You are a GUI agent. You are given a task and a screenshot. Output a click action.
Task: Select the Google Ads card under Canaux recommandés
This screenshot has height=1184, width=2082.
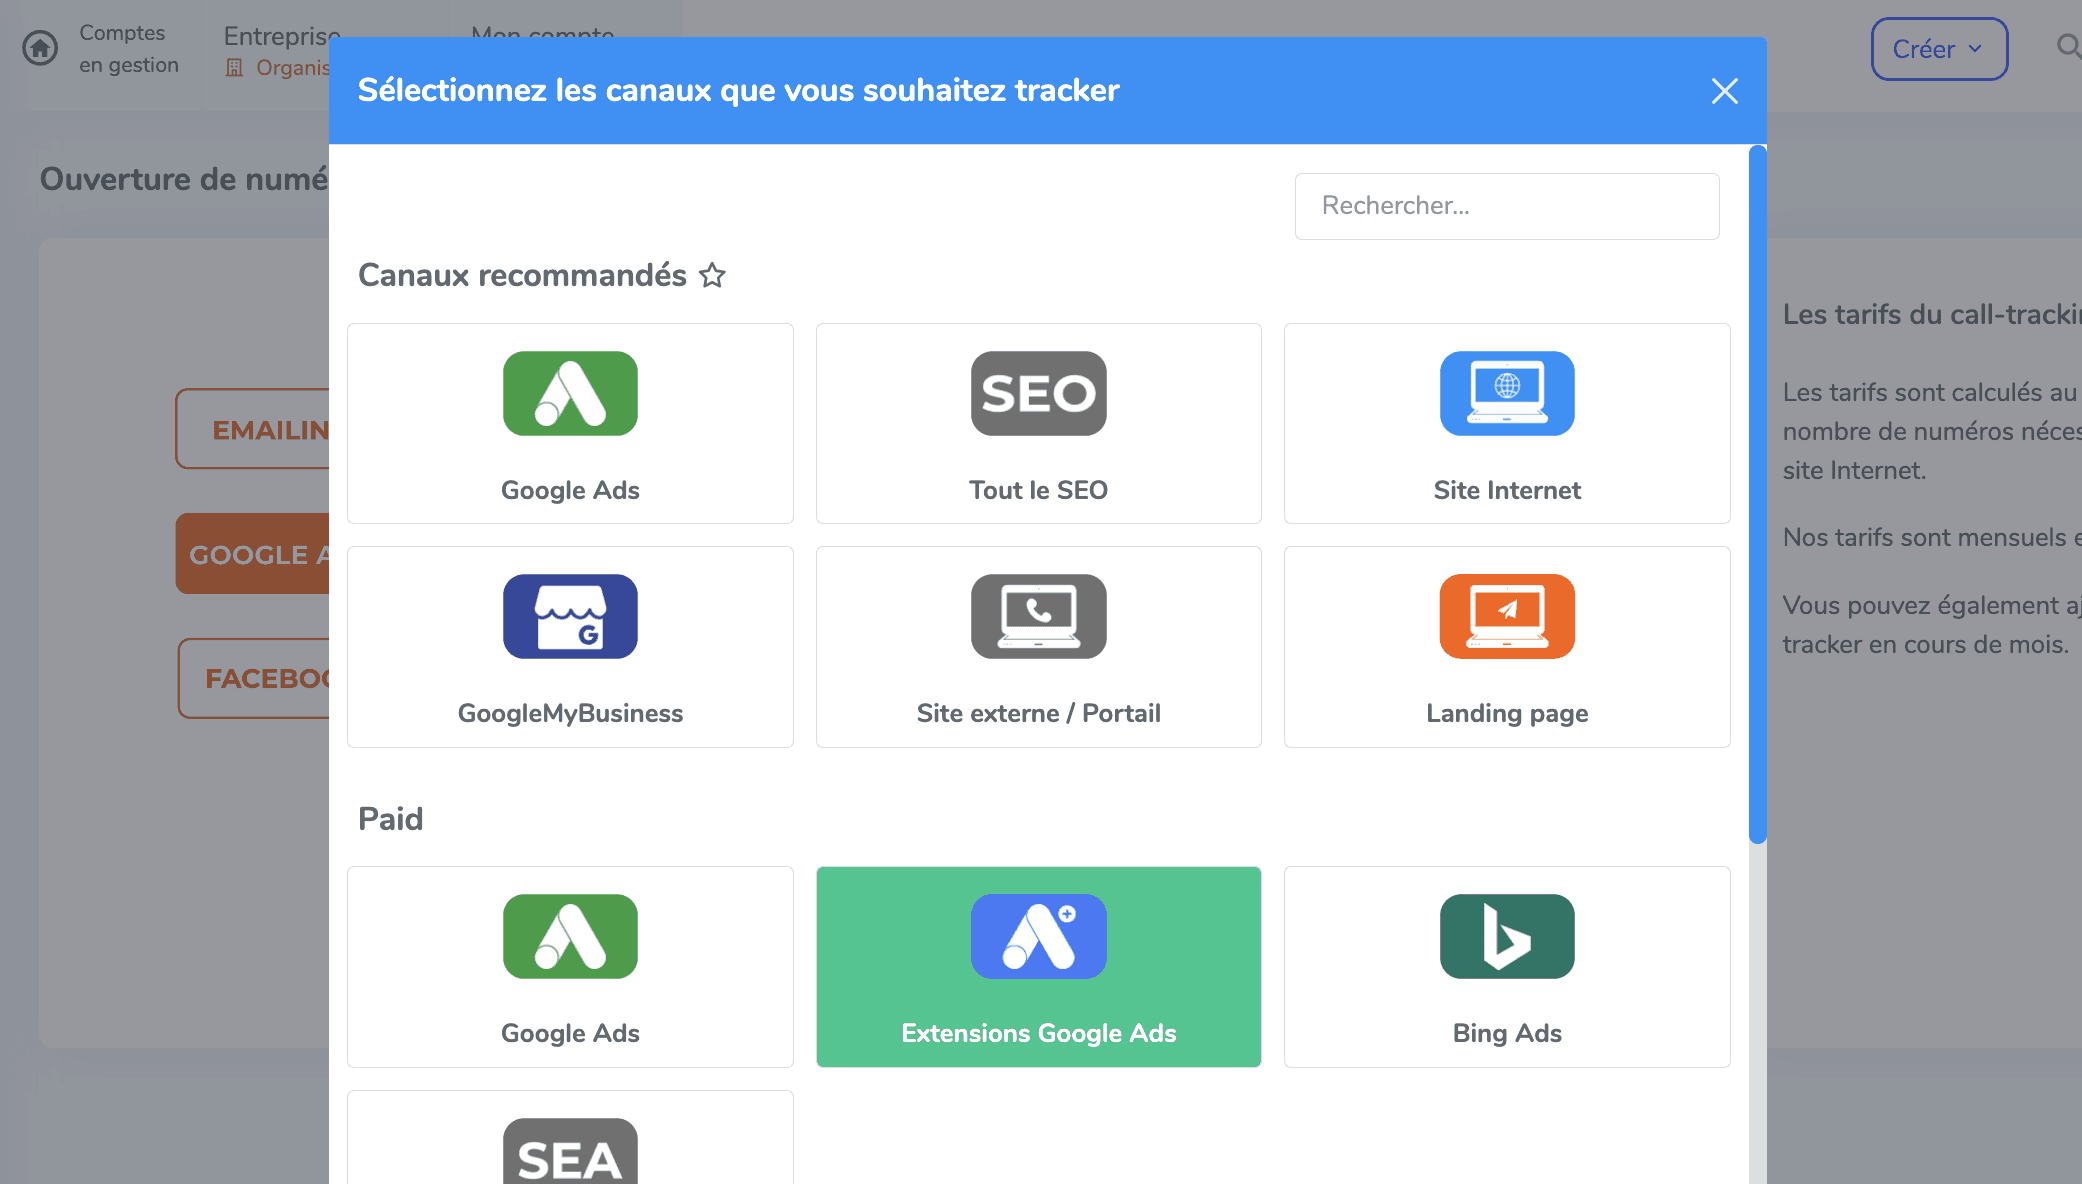coord(570,423)
